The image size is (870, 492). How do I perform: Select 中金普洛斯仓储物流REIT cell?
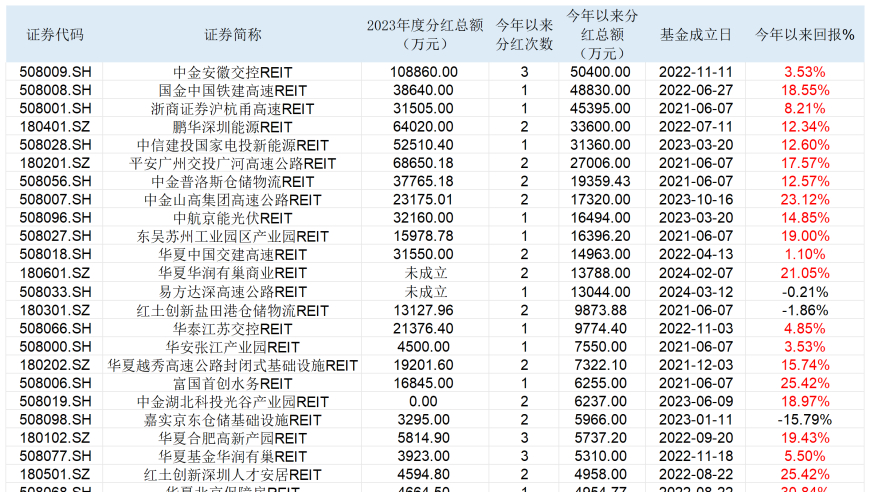232,182
